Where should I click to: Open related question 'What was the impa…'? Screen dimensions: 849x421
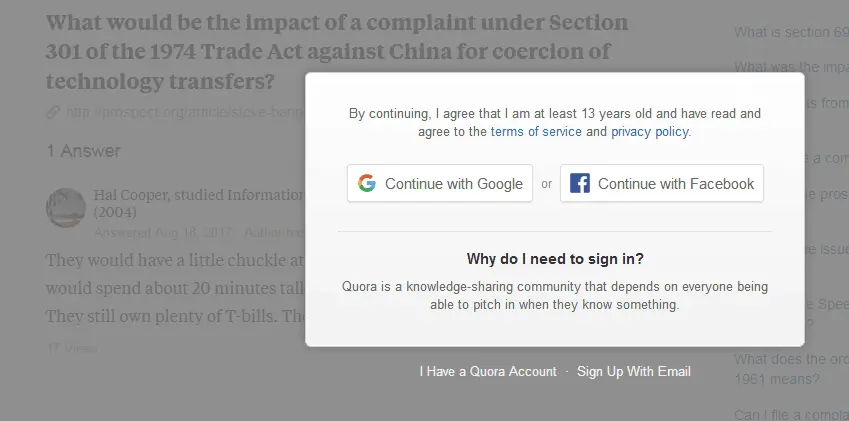click(x=791, y=68)
